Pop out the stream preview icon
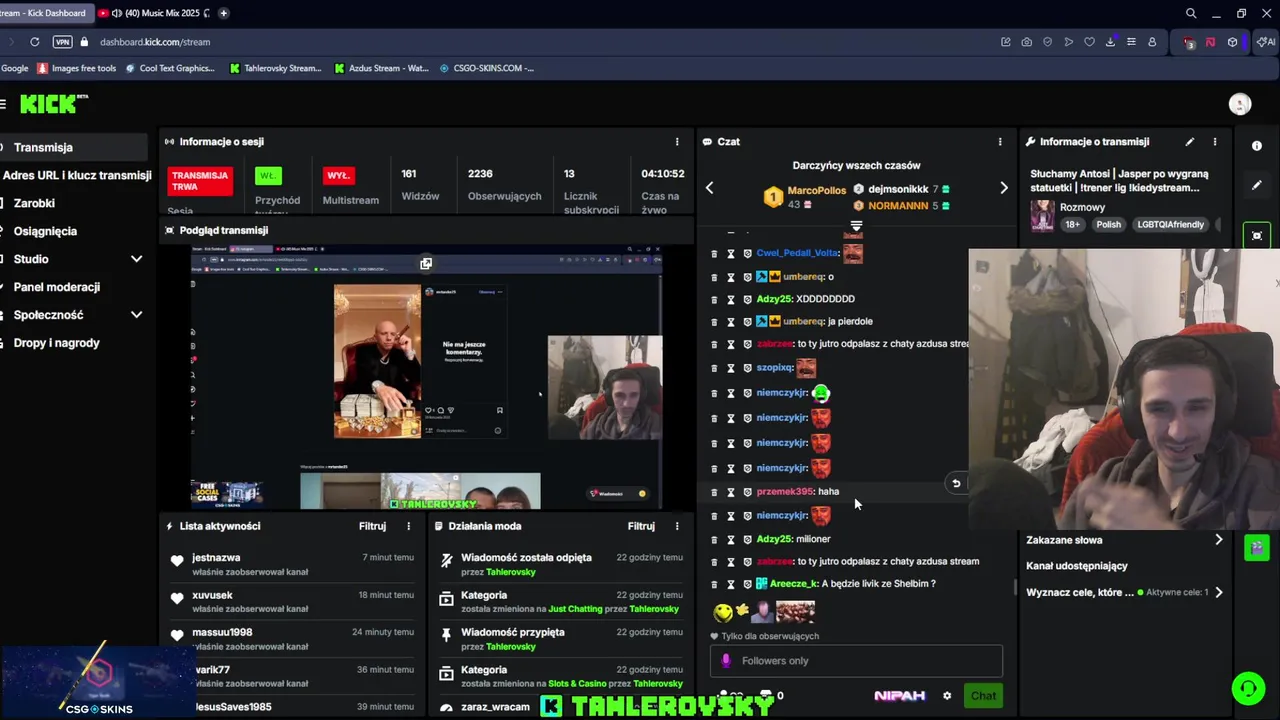1280x720 pixels. pyautogui.click(x=426, y=264)
